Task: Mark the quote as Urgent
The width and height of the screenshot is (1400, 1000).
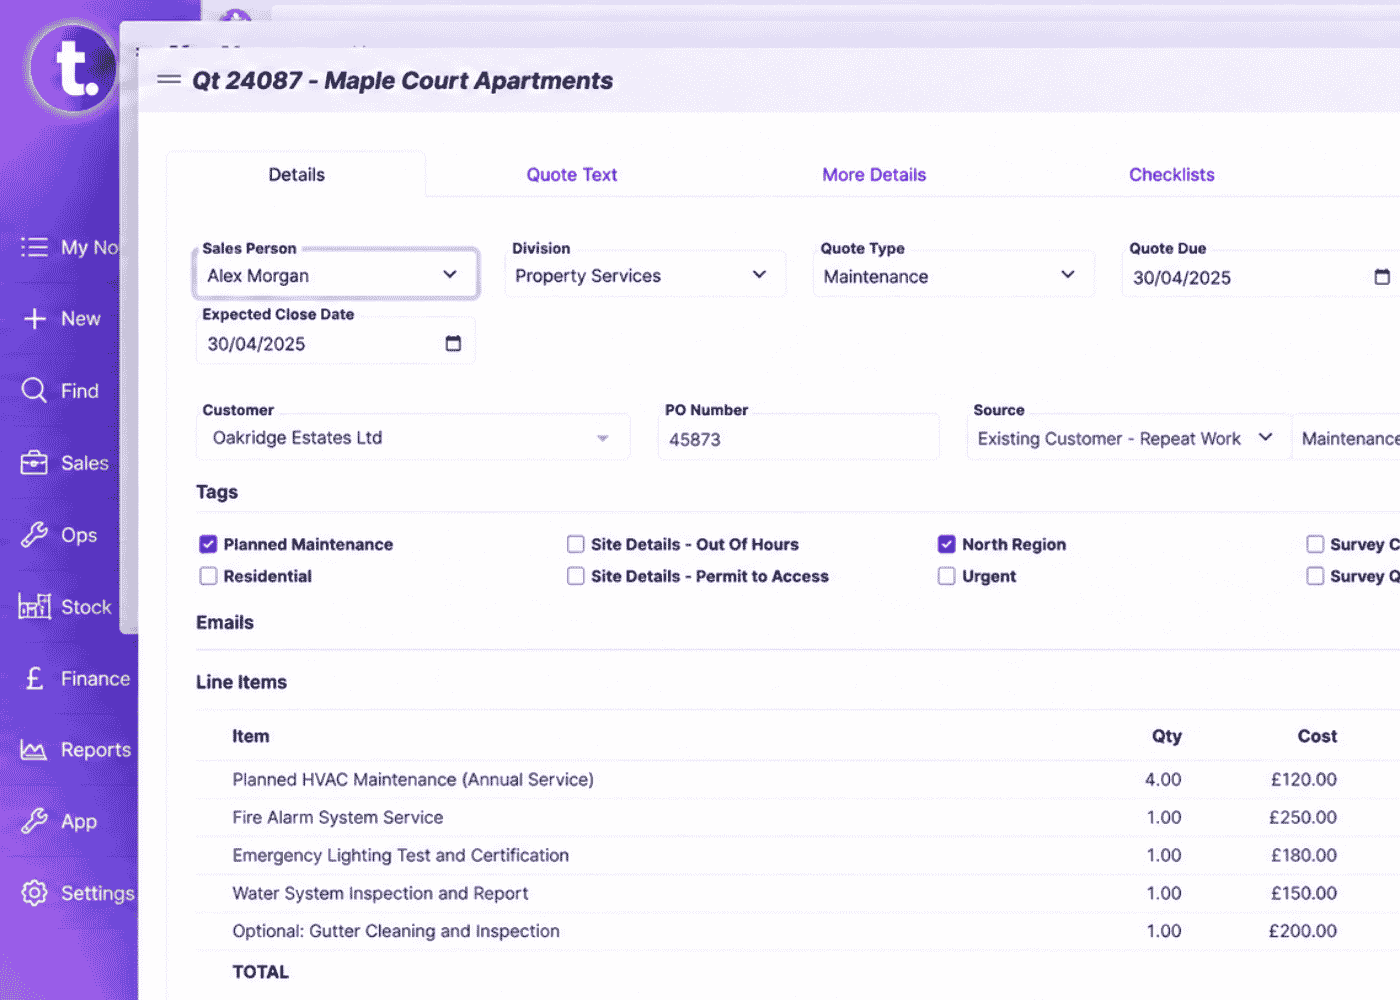Action: coord(946,576)
